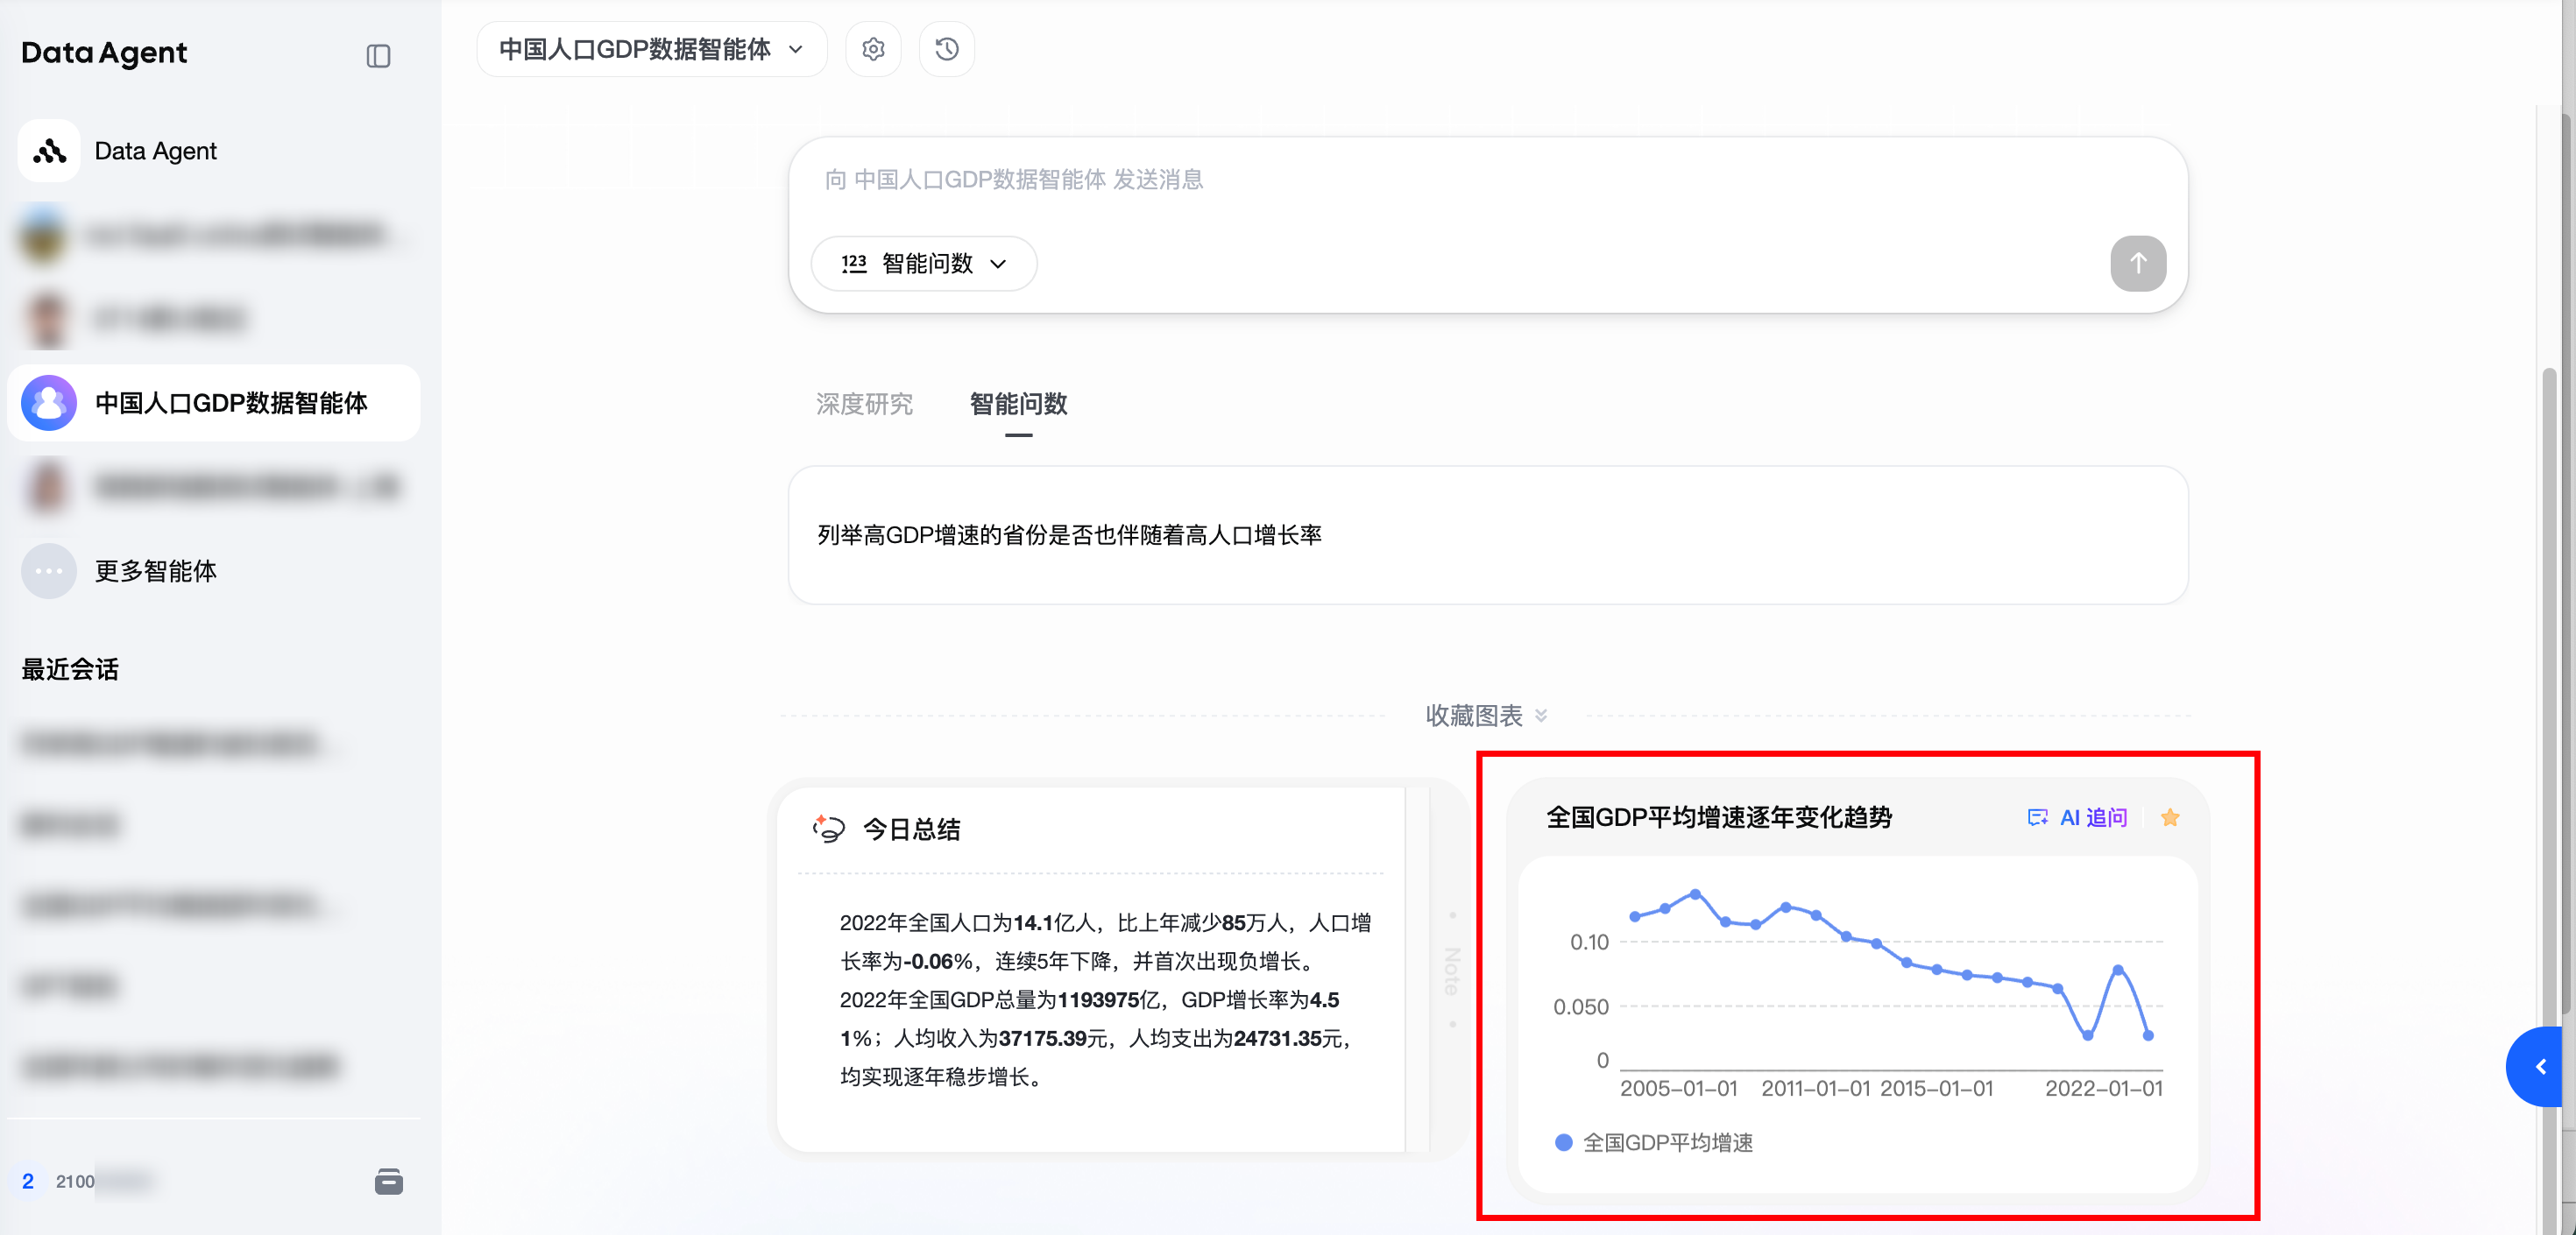
Task: Open the bottom-left archive box icon
Action: pyautogui.click(x=389, y=1181)
